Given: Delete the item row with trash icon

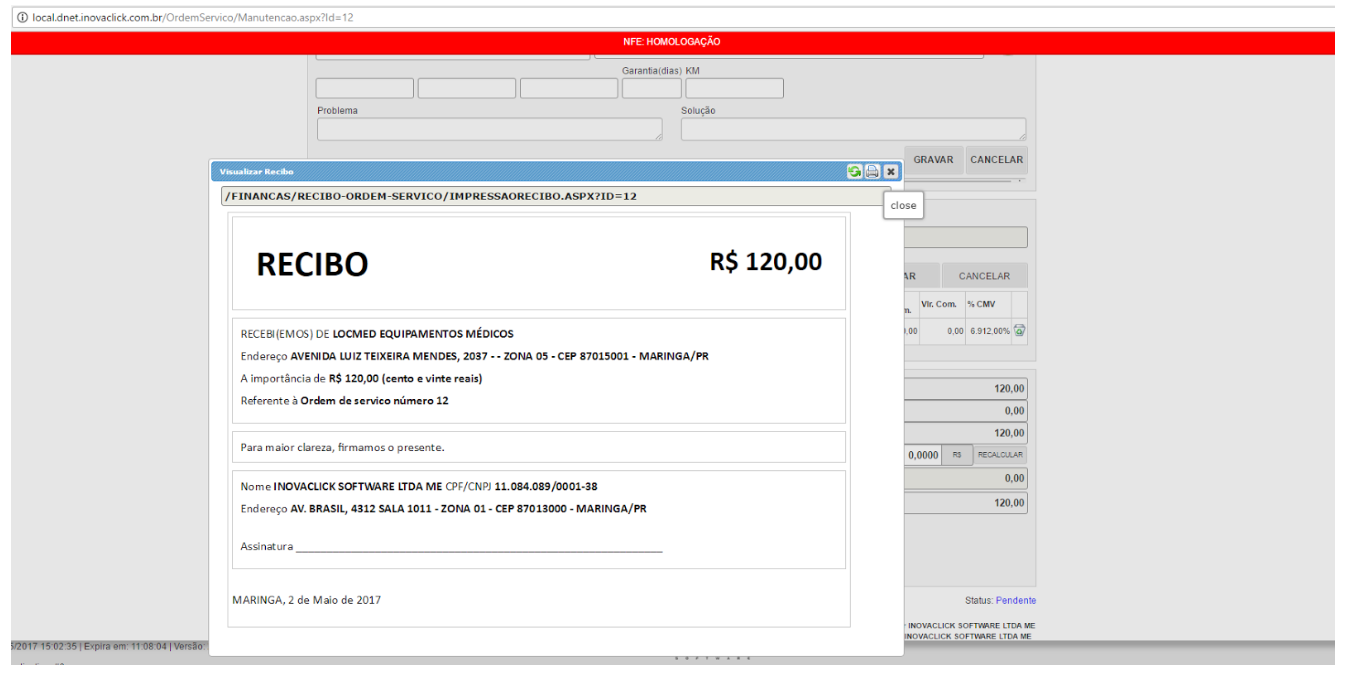Looking at the screenshot, I should tap(1019, 331).
